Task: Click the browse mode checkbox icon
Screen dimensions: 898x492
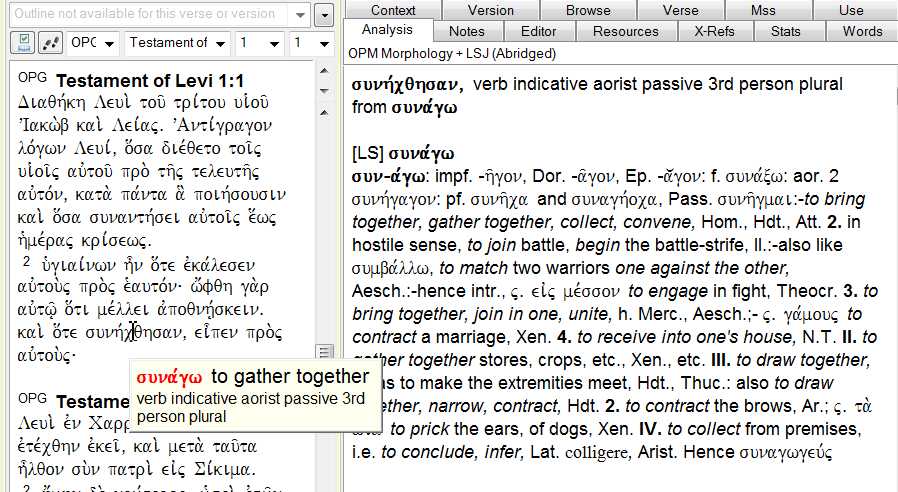Action: pyautogui.click(x=22, y=43)
